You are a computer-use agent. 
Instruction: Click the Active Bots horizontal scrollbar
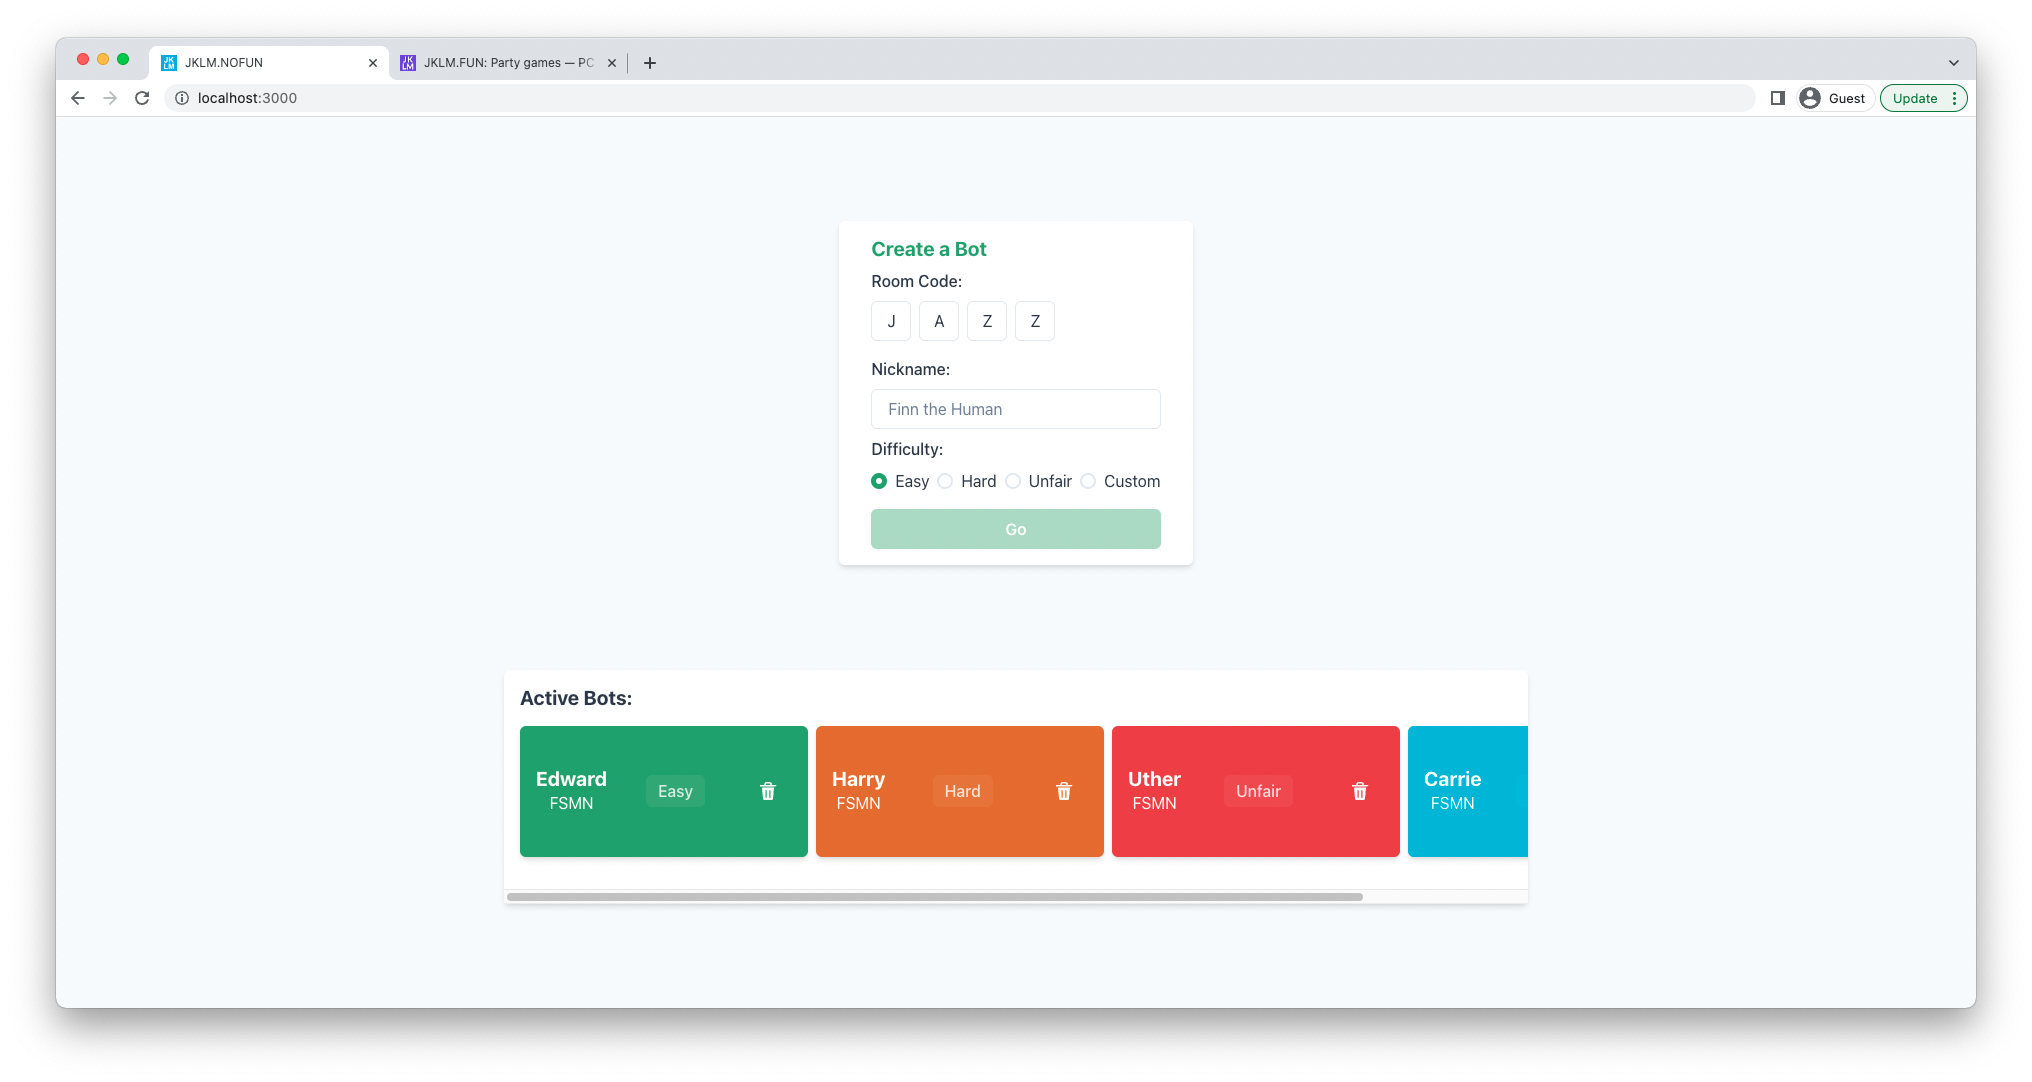tap(934, 897)
